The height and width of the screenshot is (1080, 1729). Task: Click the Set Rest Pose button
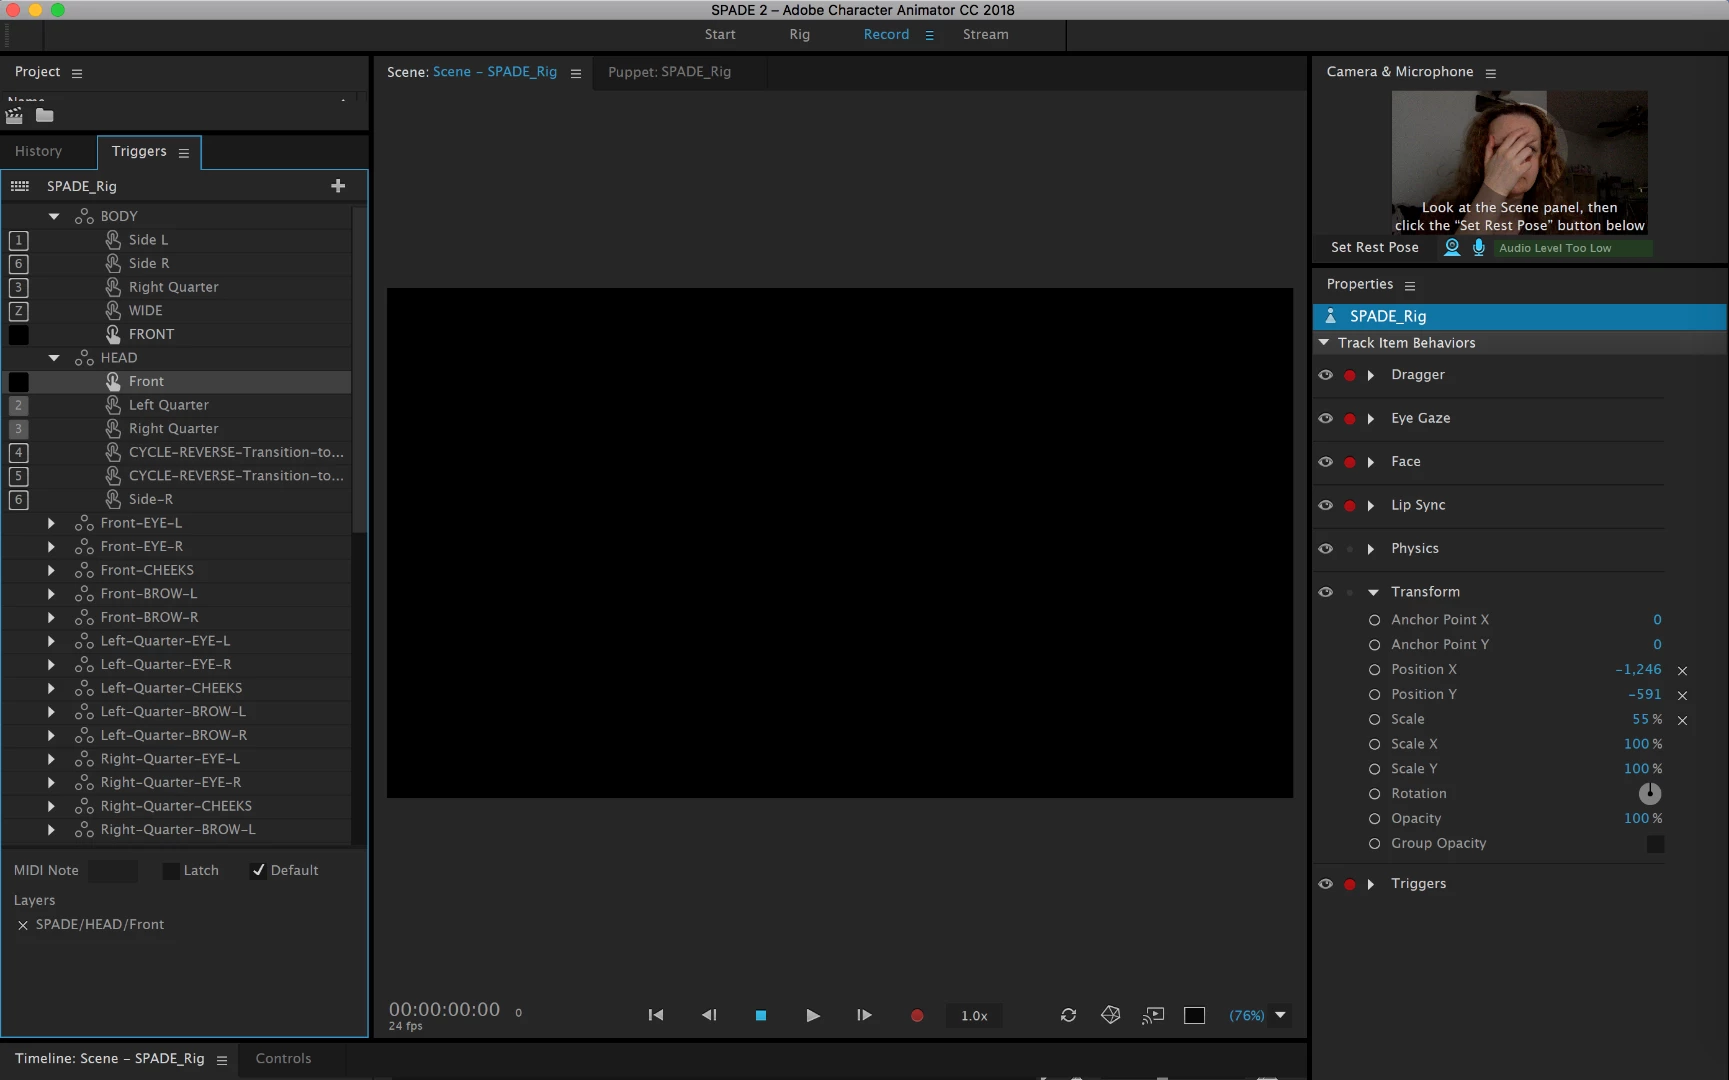[x=1375, y=247]
